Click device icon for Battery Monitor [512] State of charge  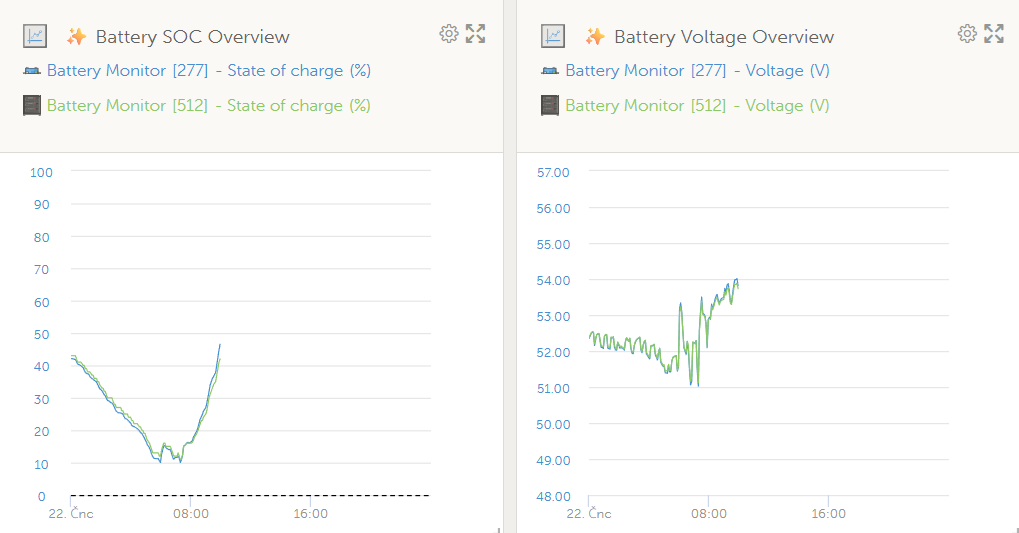point(32,105)
